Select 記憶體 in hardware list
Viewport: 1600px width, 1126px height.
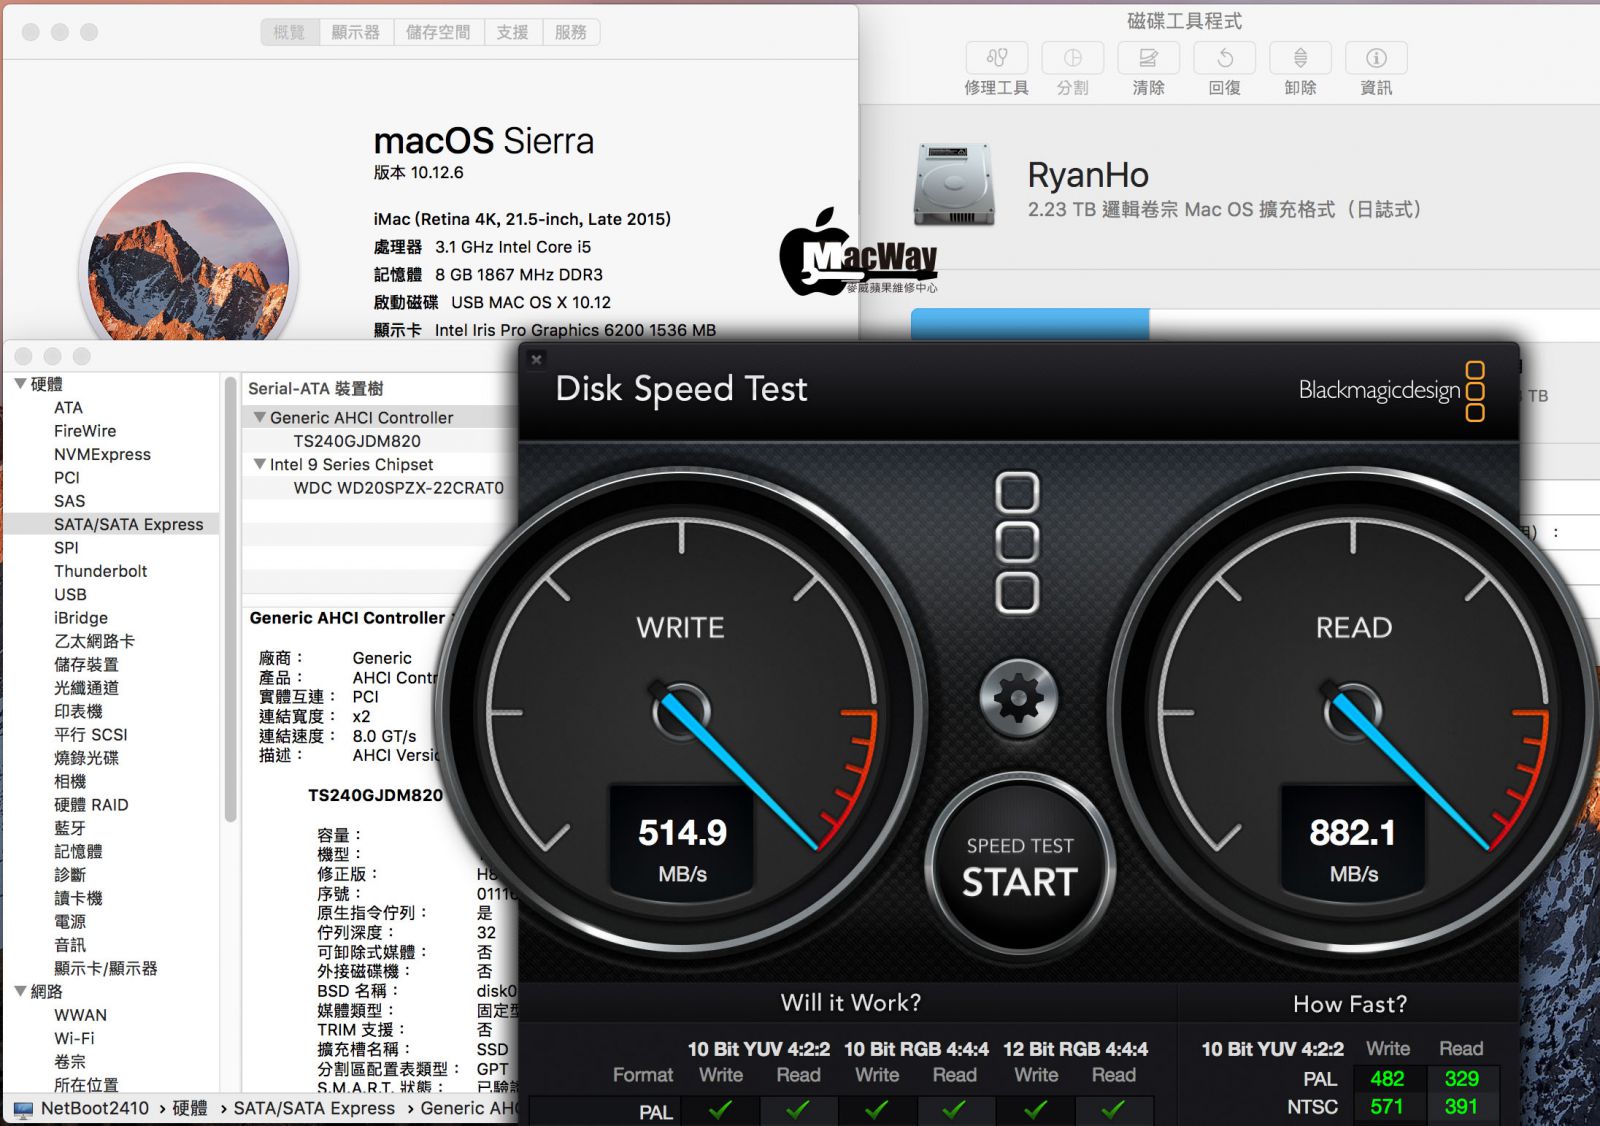point(78,851)
